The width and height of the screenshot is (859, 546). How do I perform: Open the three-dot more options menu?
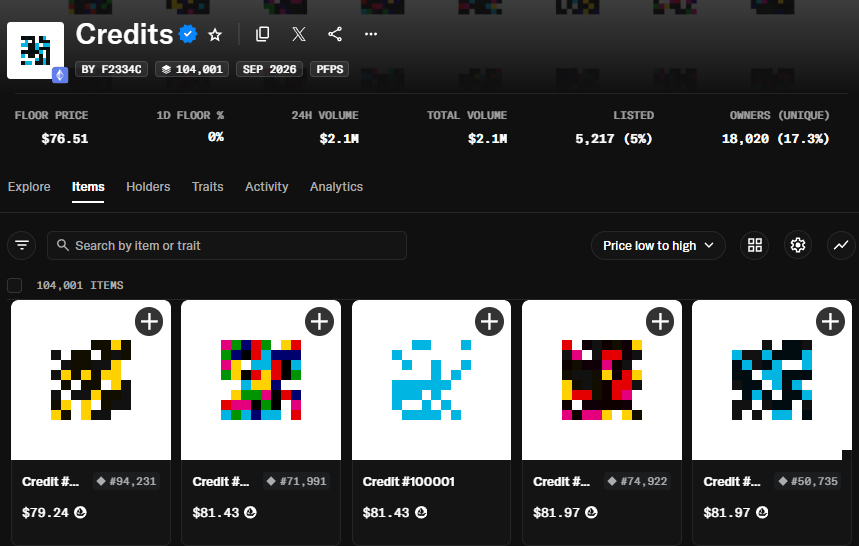click(371, 34)
